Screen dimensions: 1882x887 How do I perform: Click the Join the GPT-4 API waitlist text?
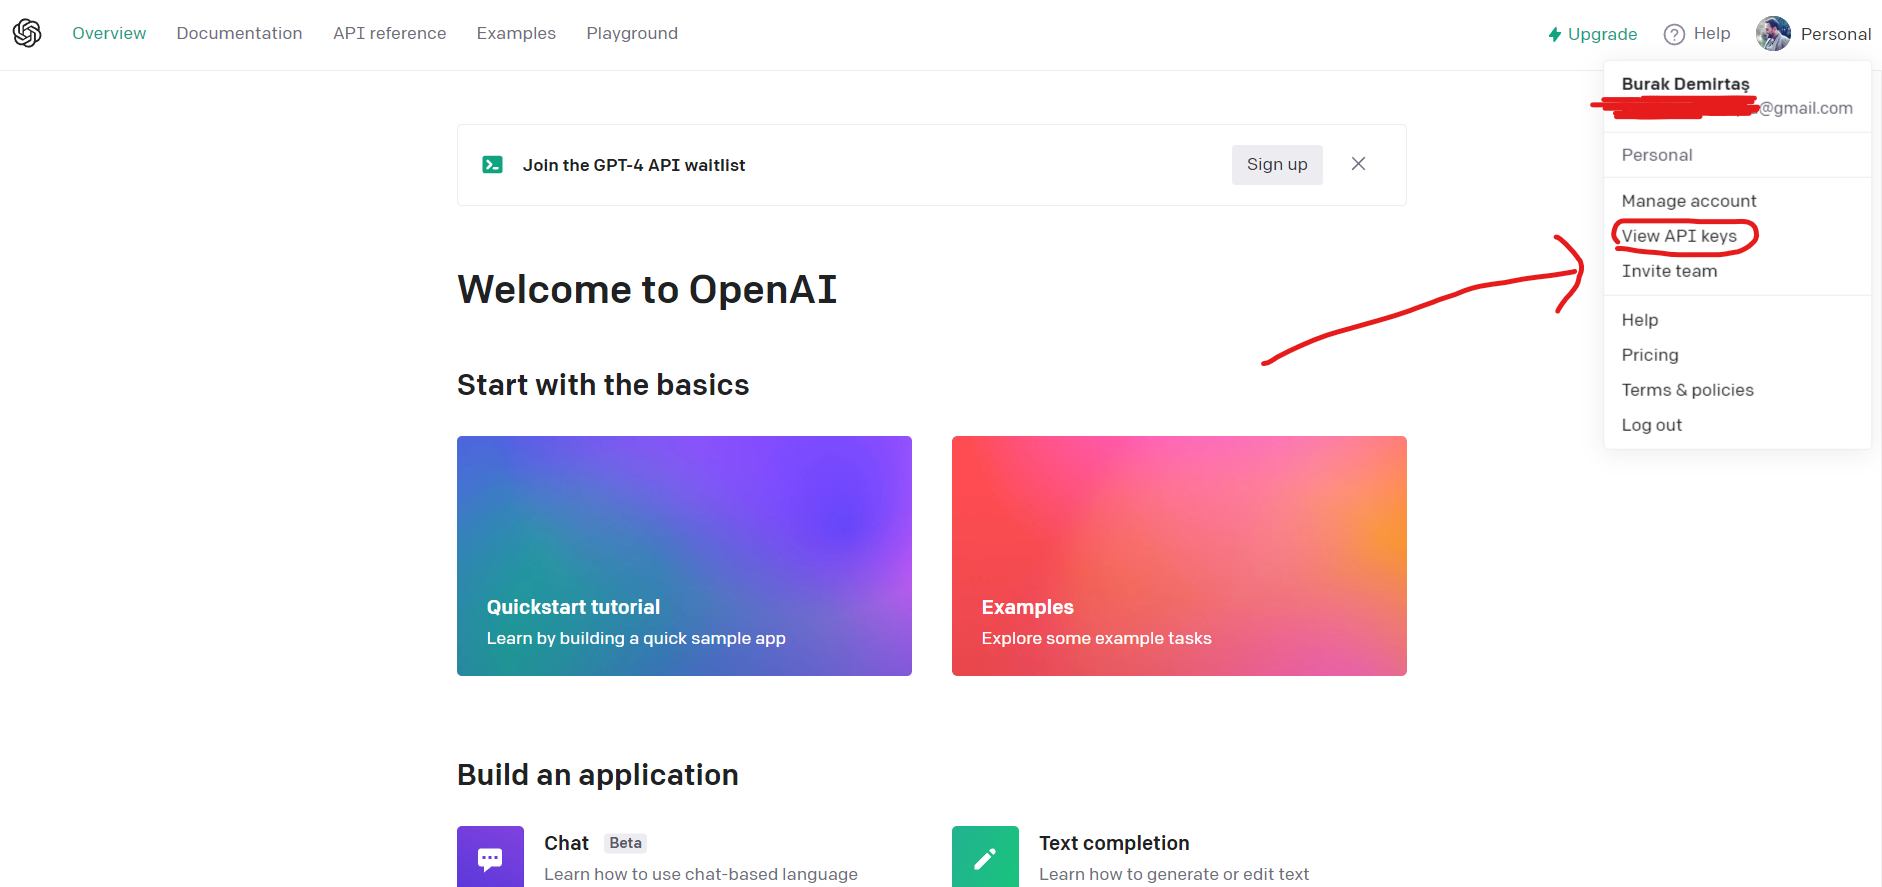coord(634,165)
